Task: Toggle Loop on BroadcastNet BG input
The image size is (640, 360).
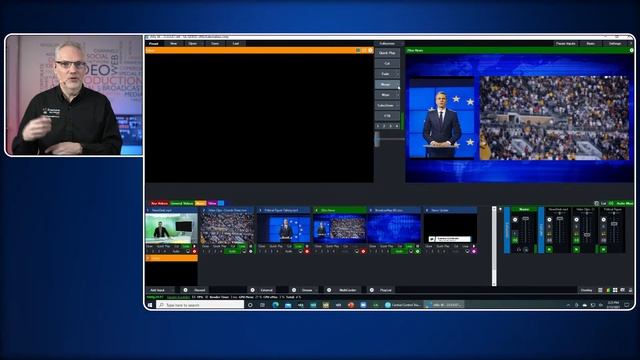Action: coord(409,246)
